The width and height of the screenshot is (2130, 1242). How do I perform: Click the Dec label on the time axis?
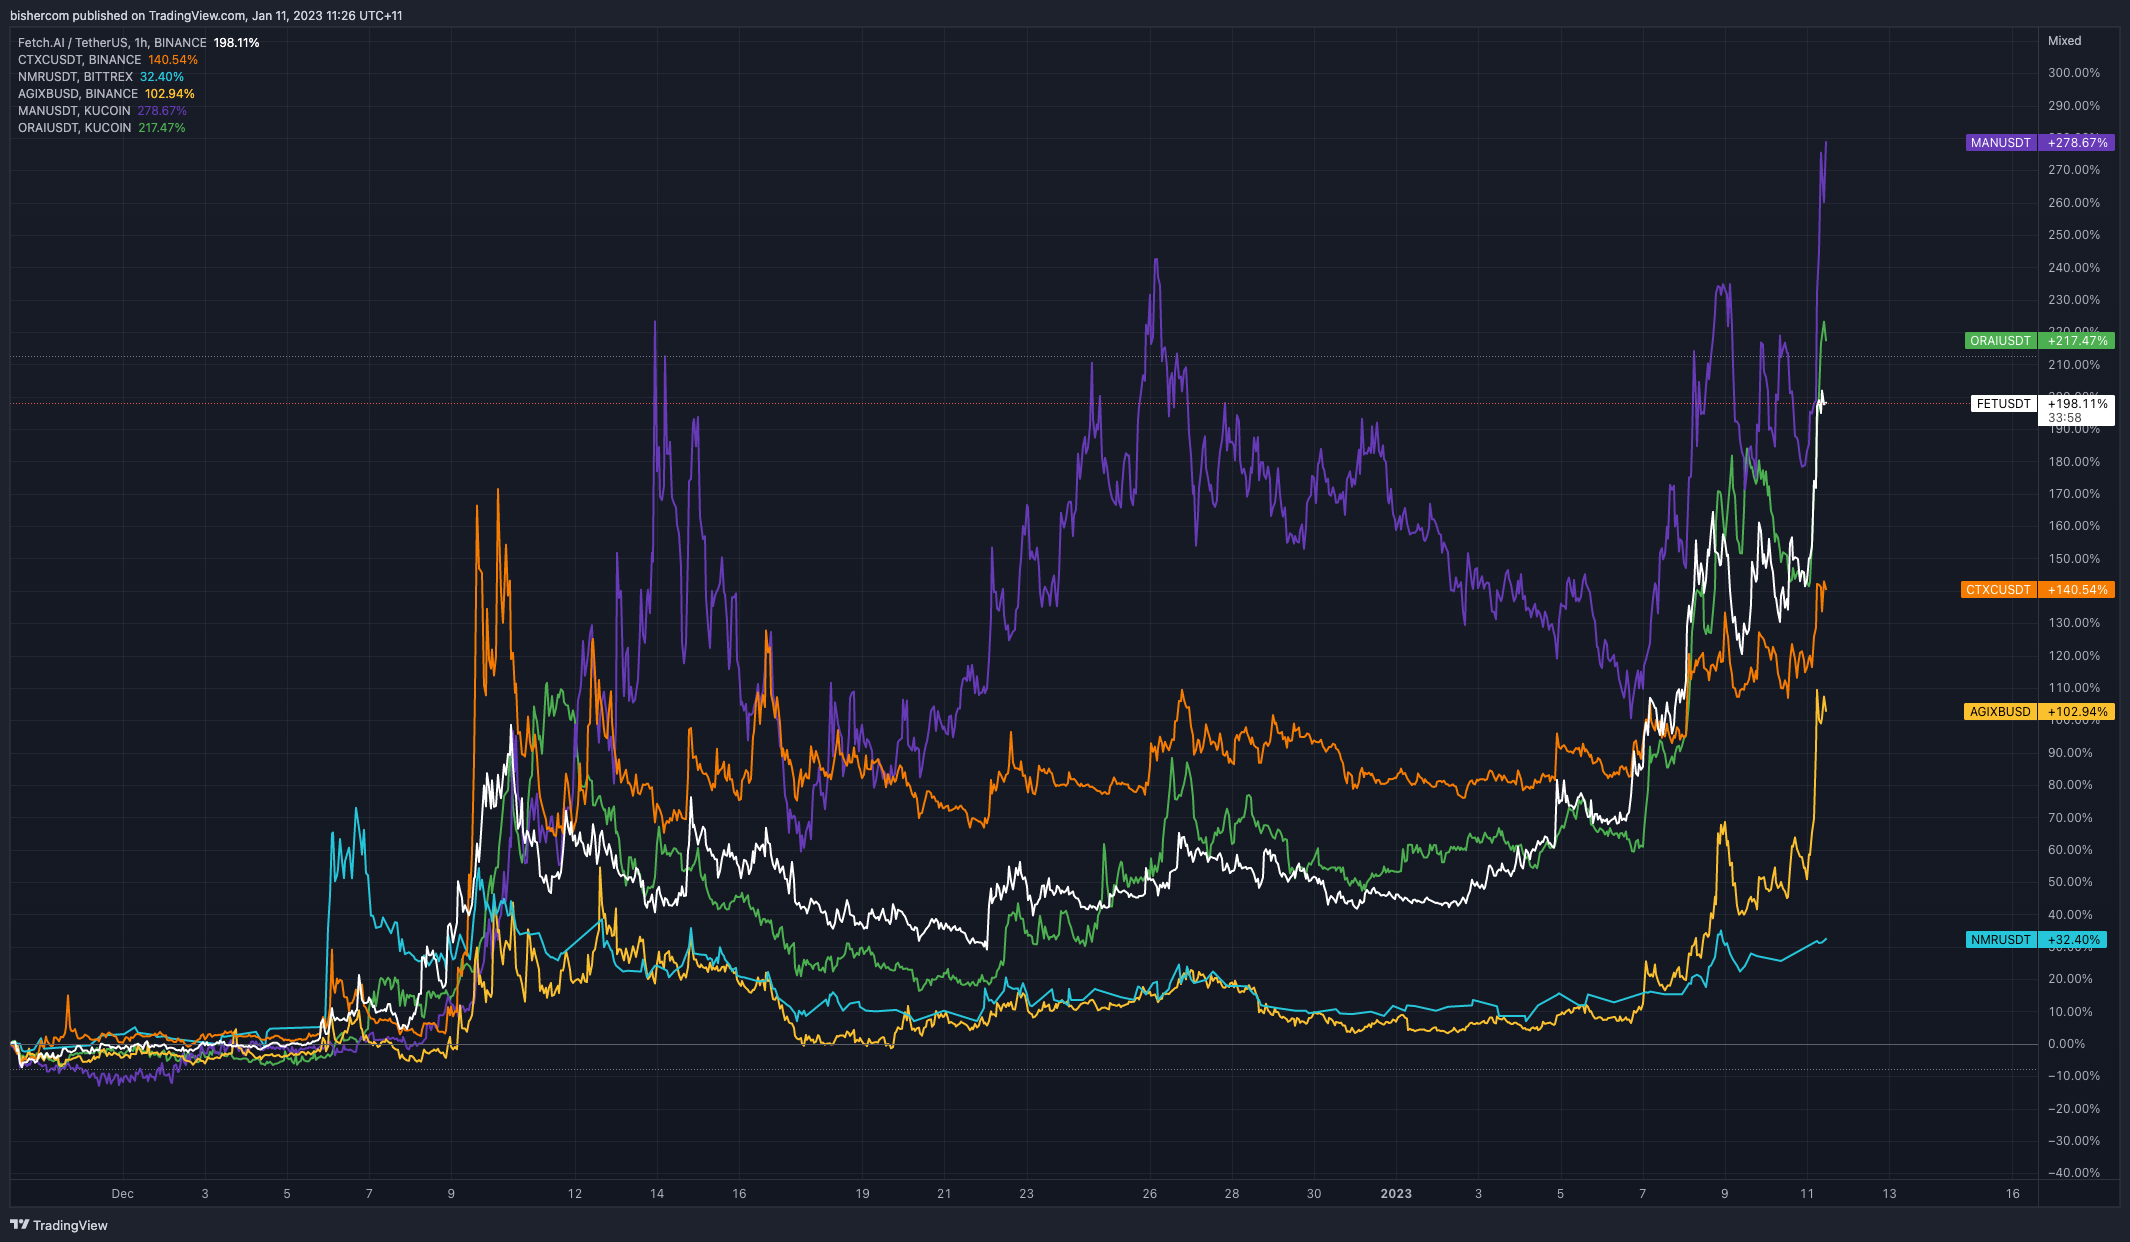tap(123, 1194)
